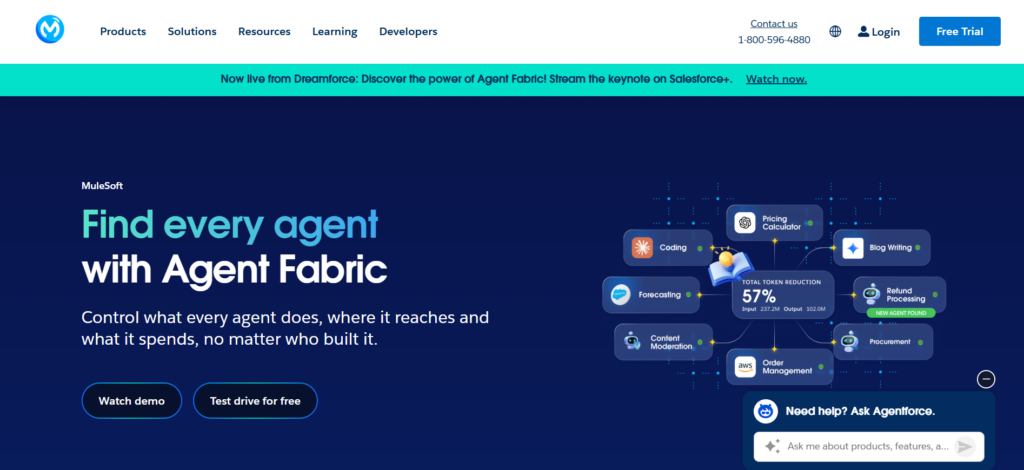Viewport: 1024px width, 470px height.
Task: Click the orange Coding agent icon
Action: pos(643,247)
